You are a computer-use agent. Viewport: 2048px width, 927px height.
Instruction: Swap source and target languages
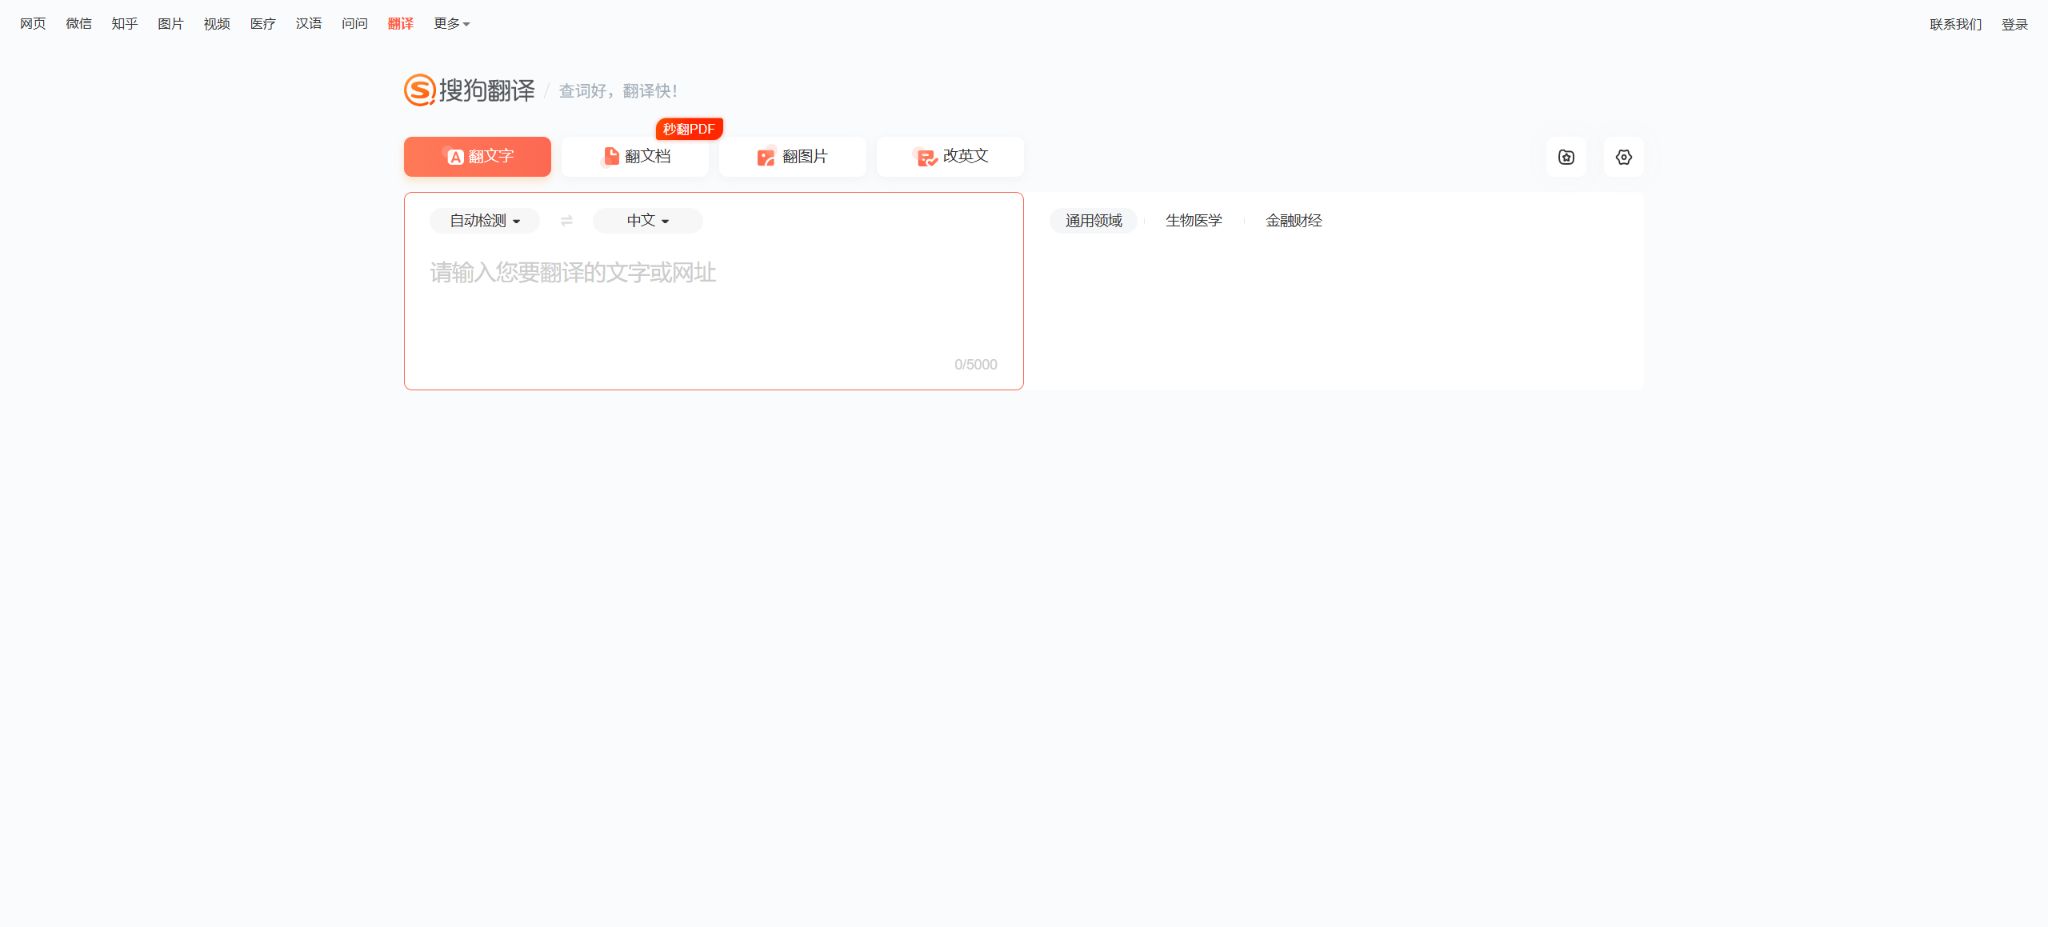567,221
